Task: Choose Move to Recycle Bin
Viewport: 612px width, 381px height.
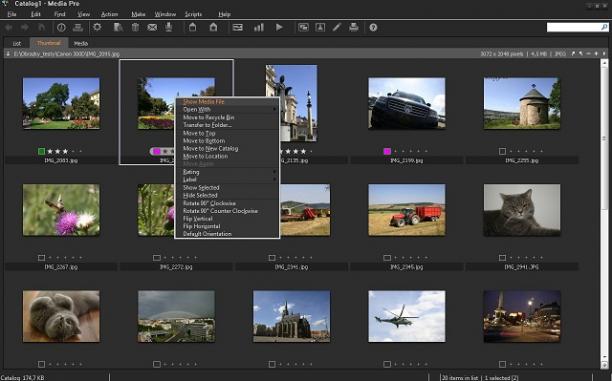Action: [x=226, y=117]
